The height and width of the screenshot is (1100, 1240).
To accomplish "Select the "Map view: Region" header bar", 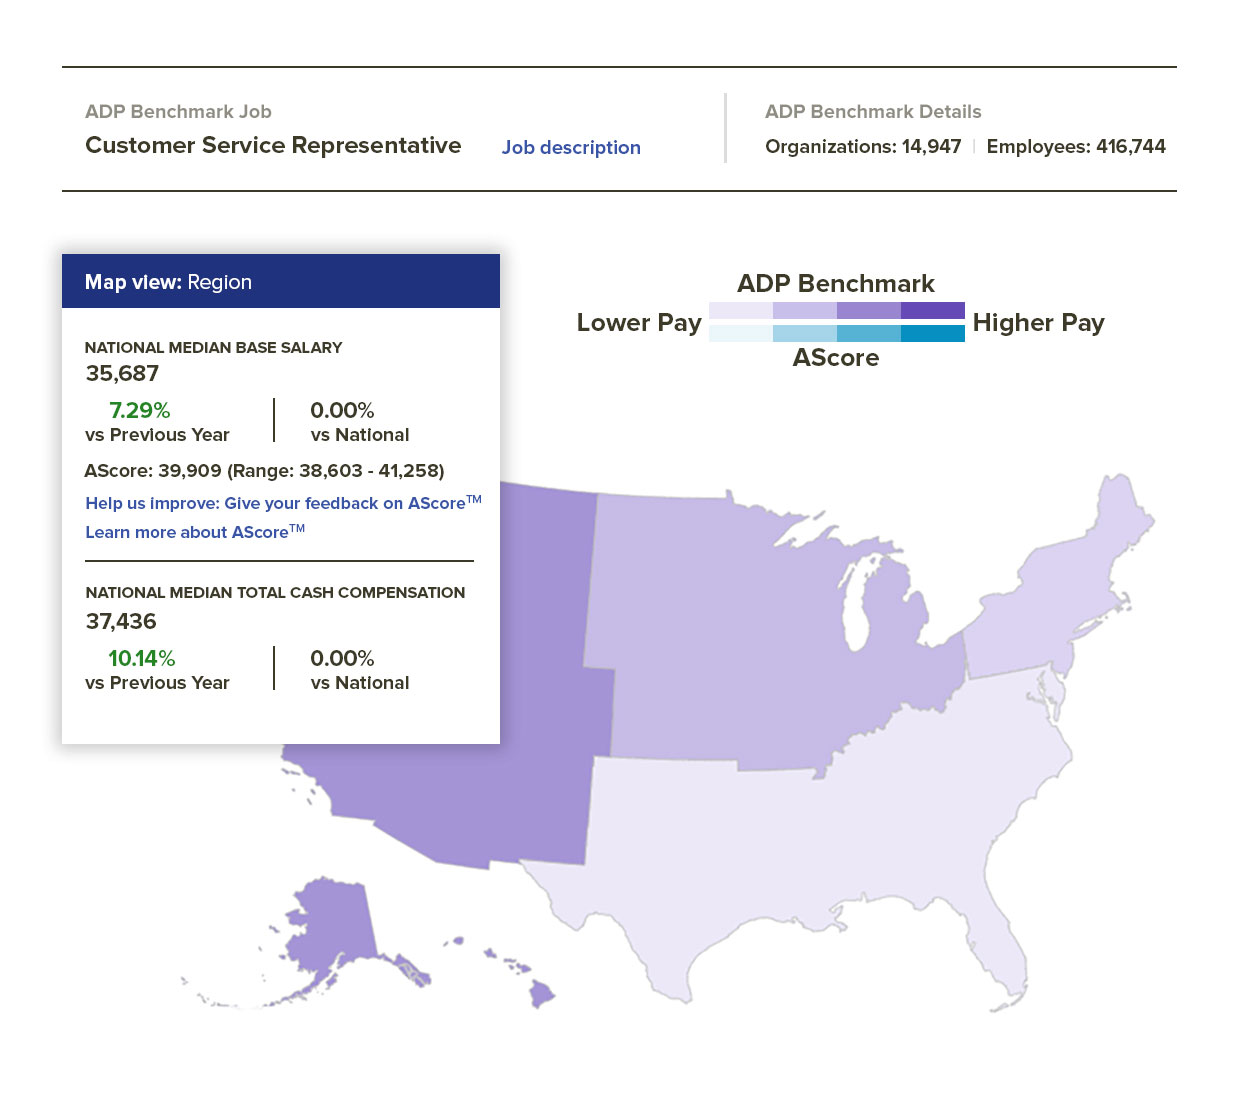I will pos(281,281).
